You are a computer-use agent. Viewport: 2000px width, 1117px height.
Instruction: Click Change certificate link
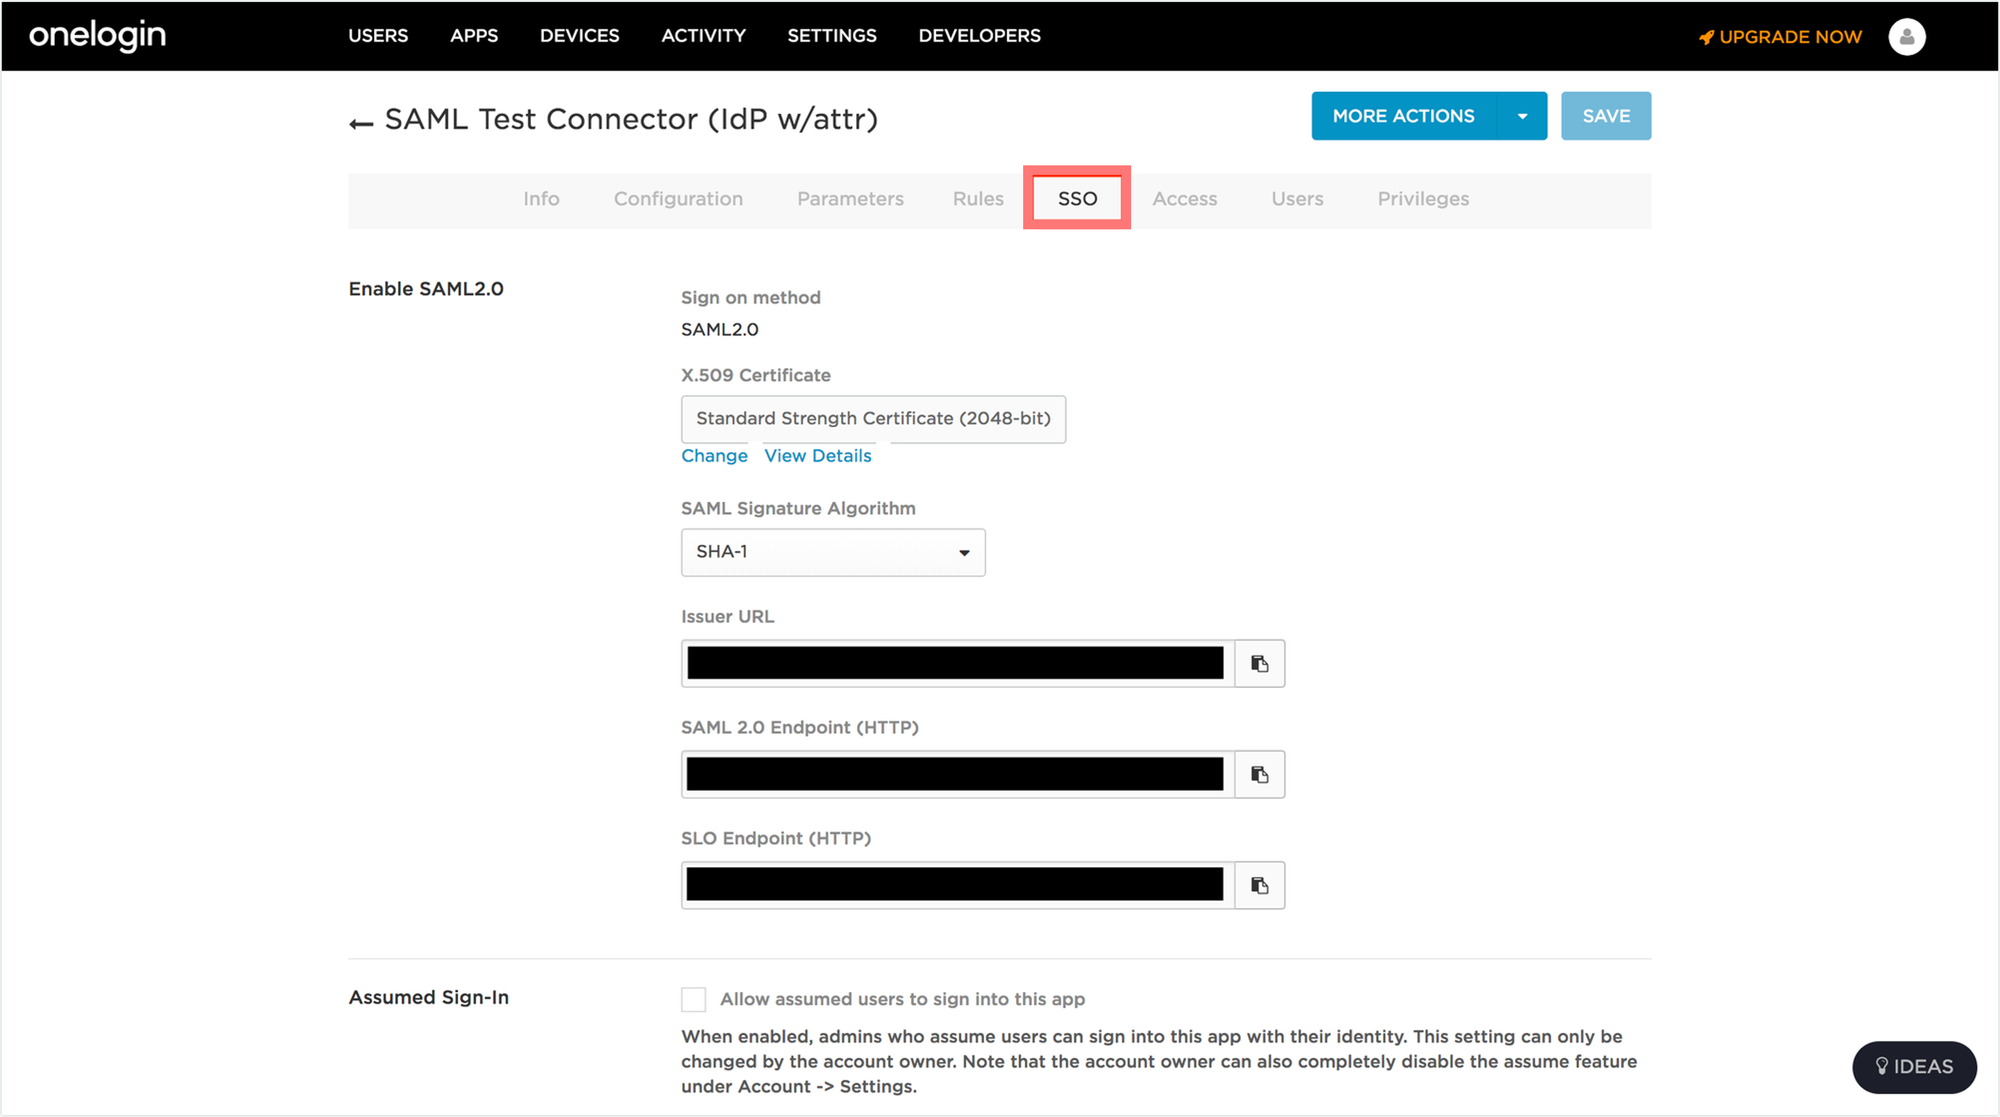pos(714,456)
